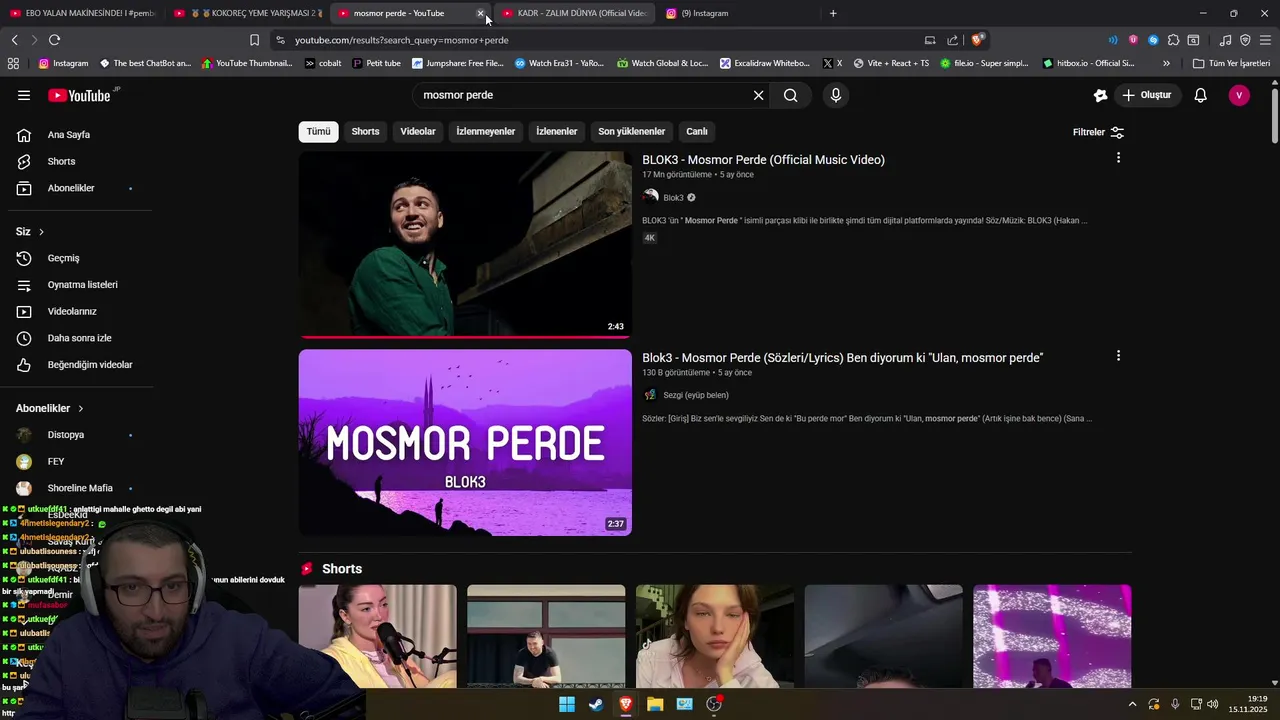Select the Canlı filter chip
1280x720 pixels.
tap(697, 132)
